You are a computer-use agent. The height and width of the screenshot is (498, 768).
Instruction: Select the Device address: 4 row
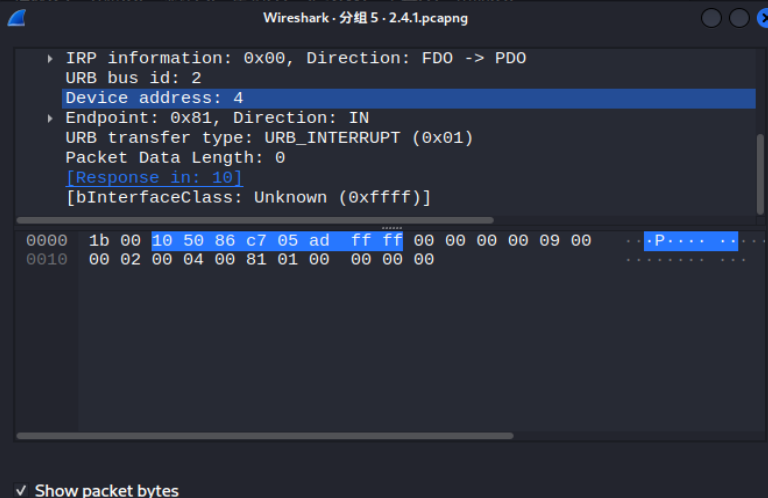[408, 98]
